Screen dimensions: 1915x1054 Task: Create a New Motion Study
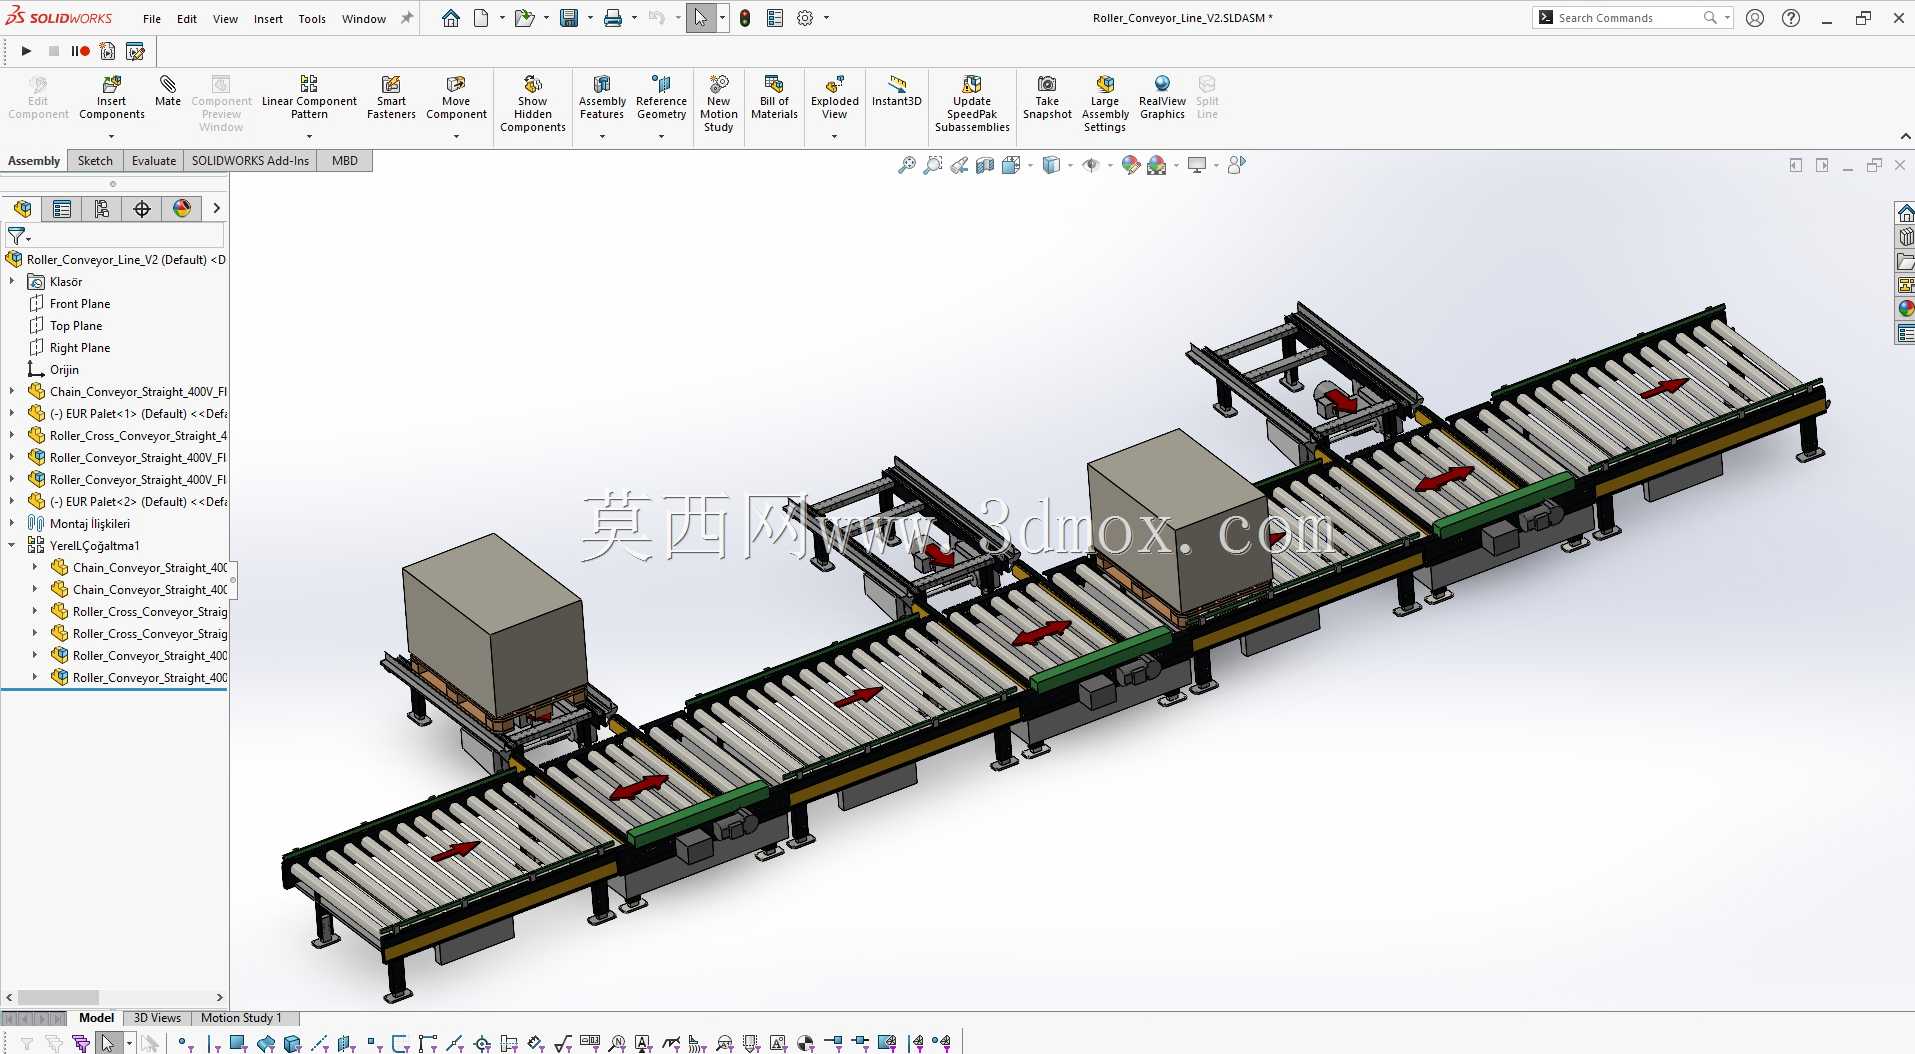pyautogui.click(x=719, y=104)
